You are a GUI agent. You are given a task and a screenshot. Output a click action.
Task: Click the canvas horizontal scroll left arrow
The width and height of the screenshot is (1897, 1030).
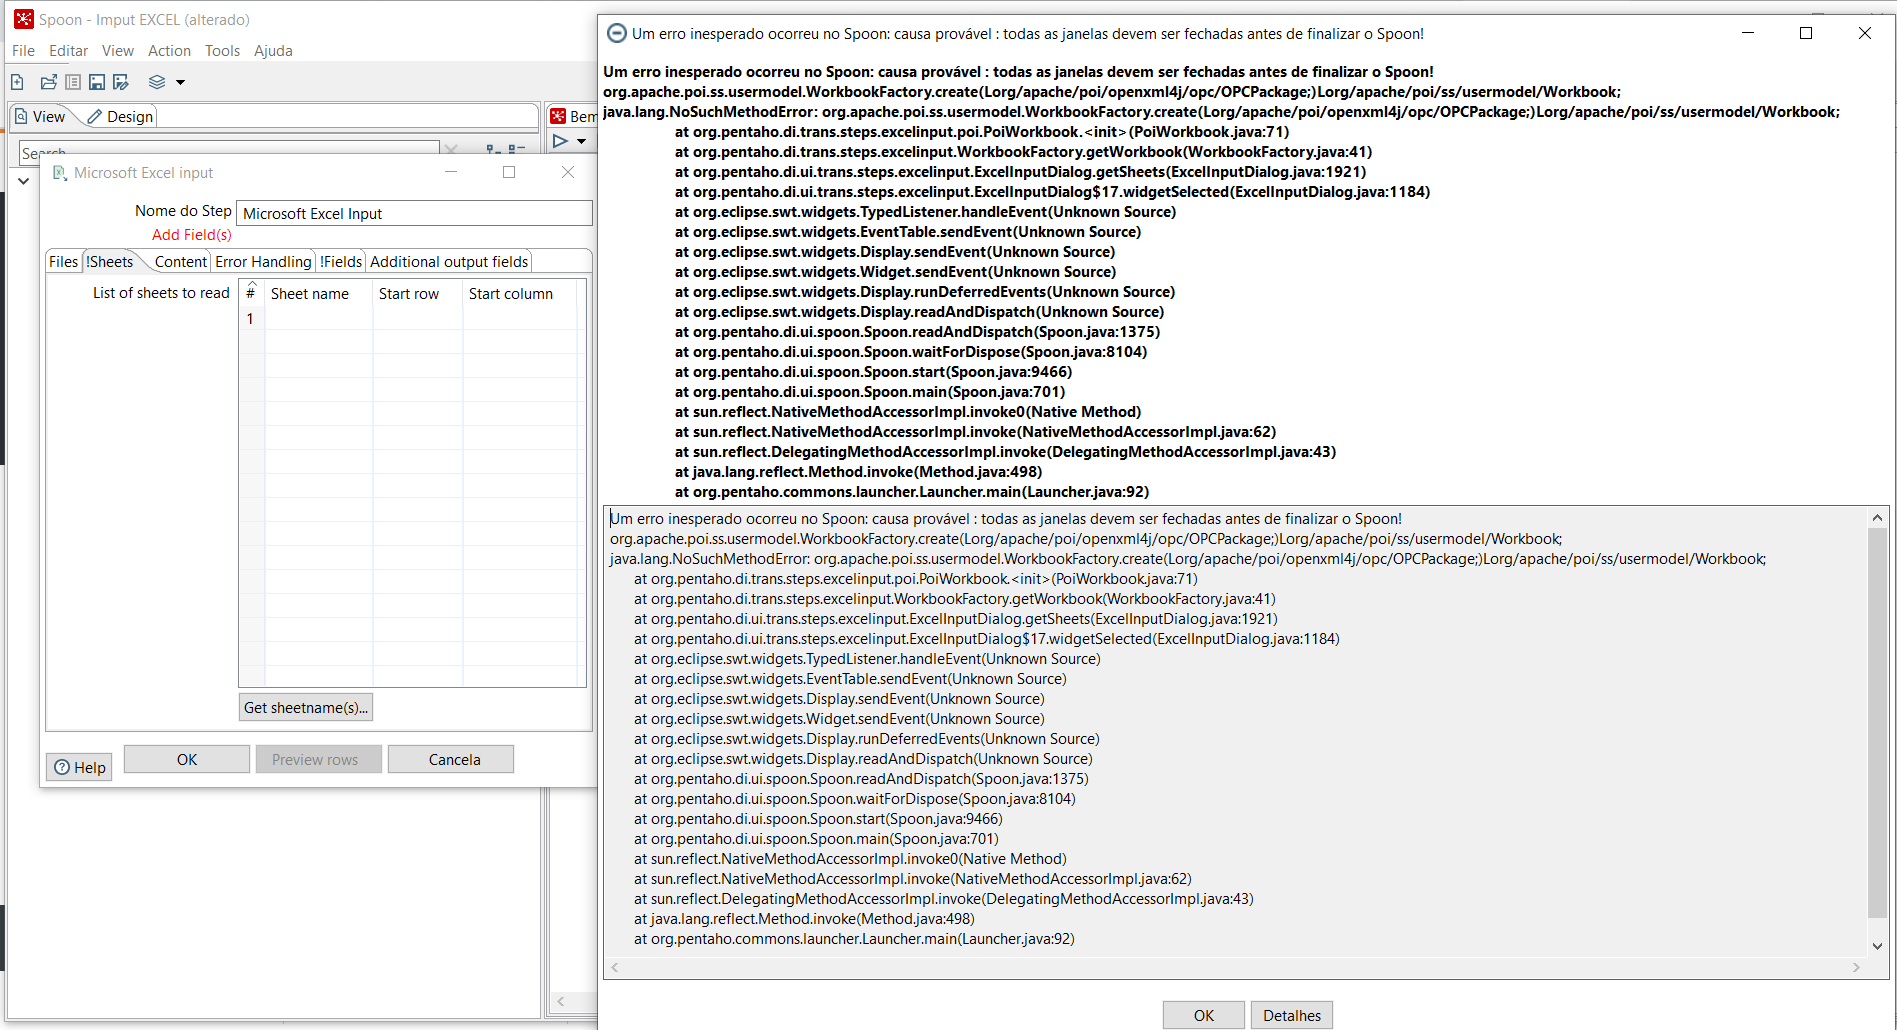(x=560, y=1002)
